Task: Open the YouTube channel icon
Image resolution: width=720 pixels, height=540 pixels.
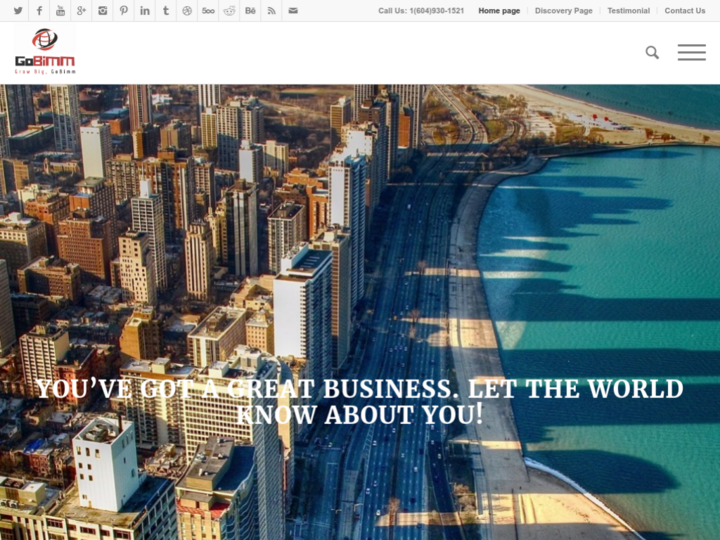Action: (x=60, y=11)
